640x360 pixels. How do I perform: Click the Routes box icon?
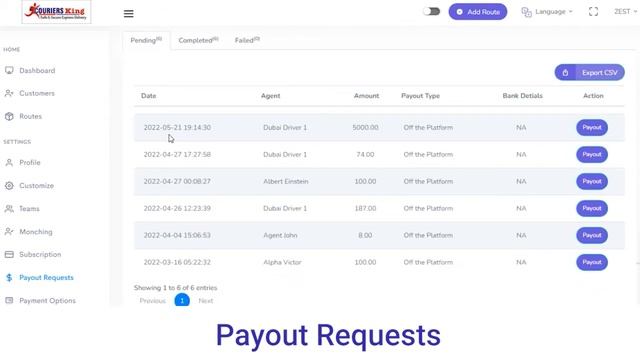coord(9,116)
